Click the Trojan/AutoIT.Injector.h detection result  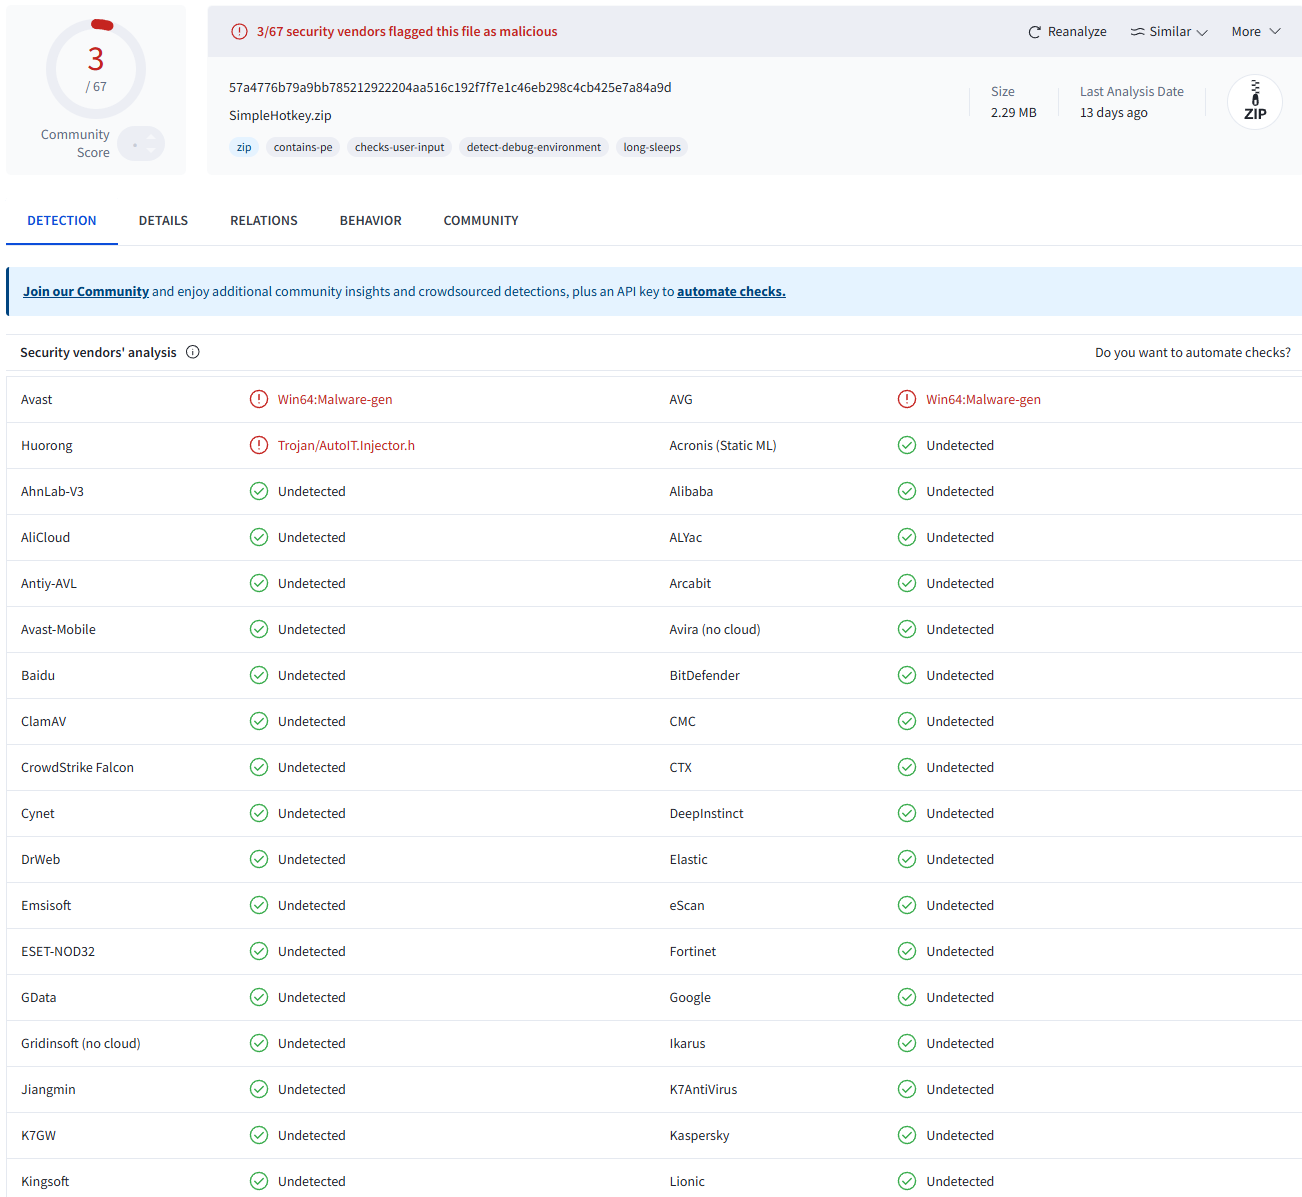(x=346, y=445)
